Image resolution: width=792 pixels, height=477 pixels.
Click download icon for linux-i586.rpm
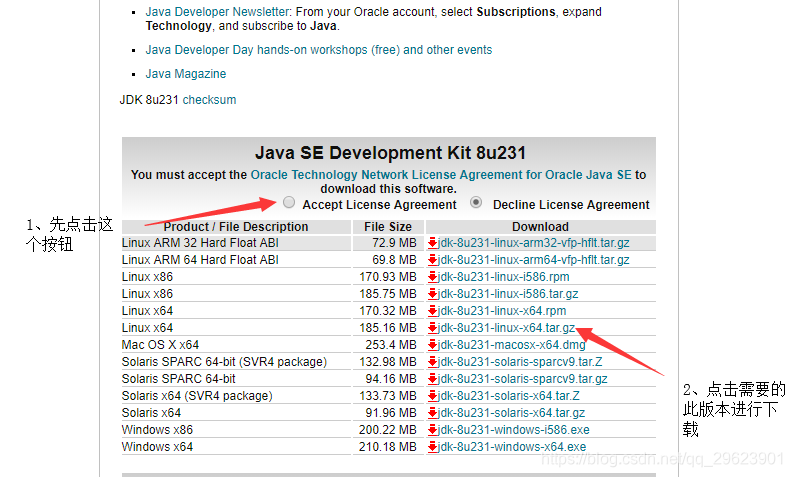pos(432,277)
